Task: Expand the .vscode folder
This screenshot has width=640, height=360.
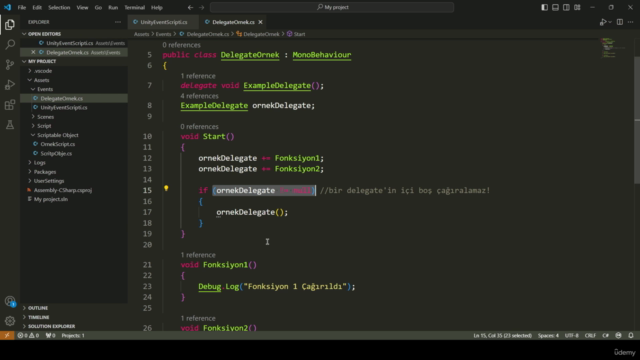Action: [x=43, y=71]
